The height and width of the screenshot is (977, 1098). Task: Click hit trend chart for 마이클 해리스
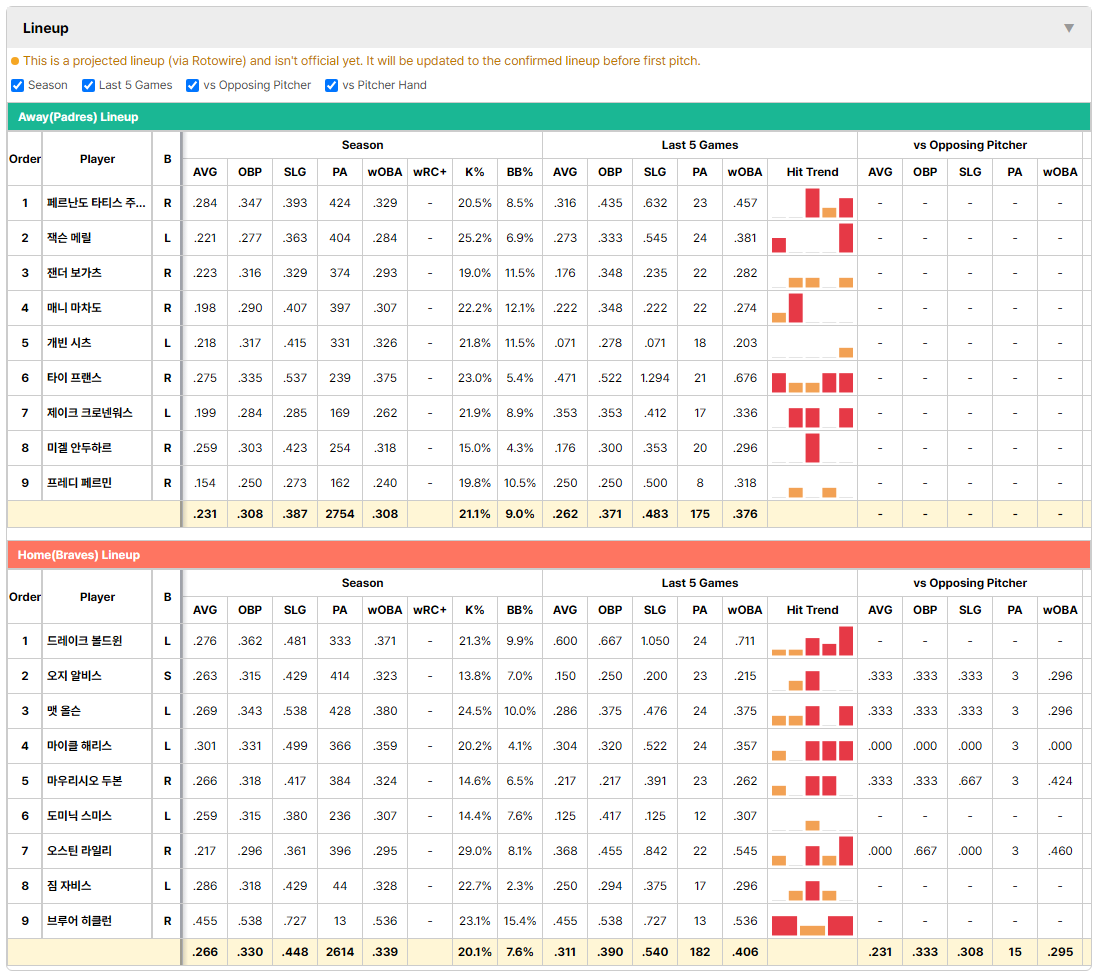(x=812, y=746)
